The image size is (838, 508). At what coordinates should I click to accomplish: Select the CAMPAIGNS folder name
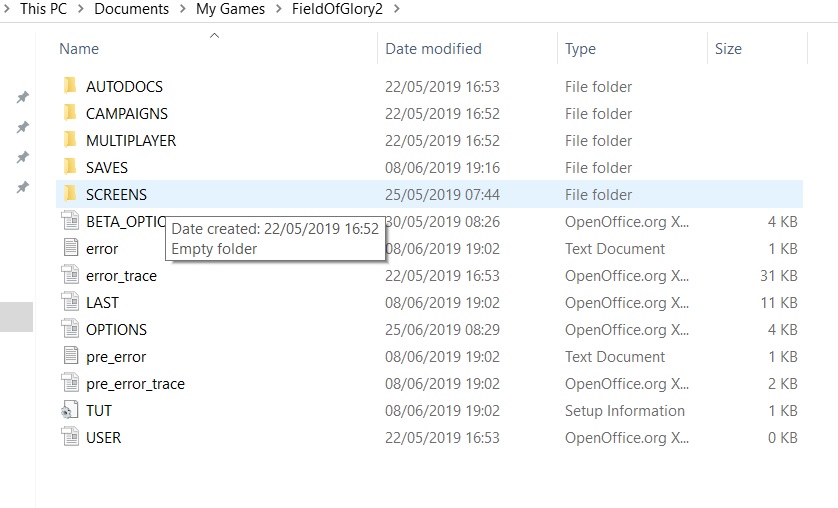coord(127,113)
